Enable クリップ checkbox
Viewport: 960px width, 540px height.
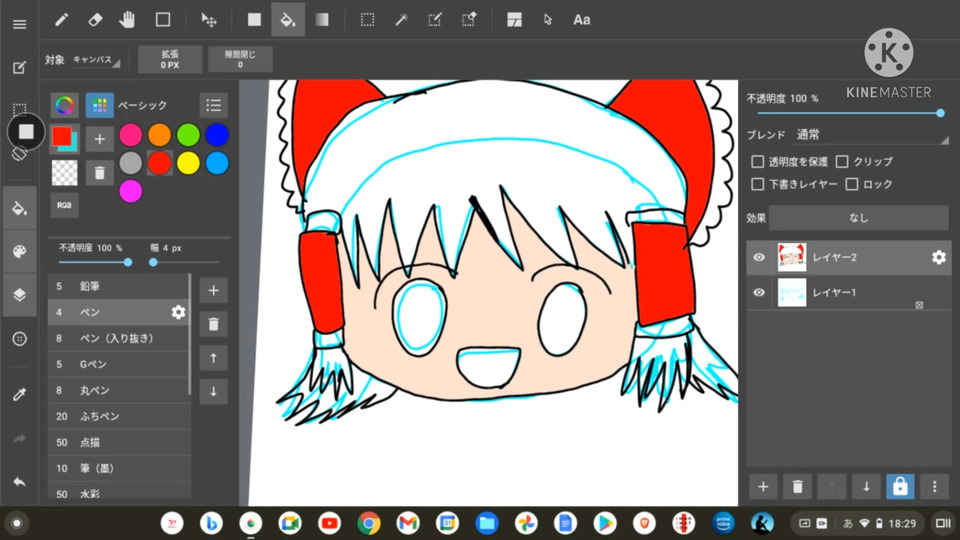(x=842, y=162)
